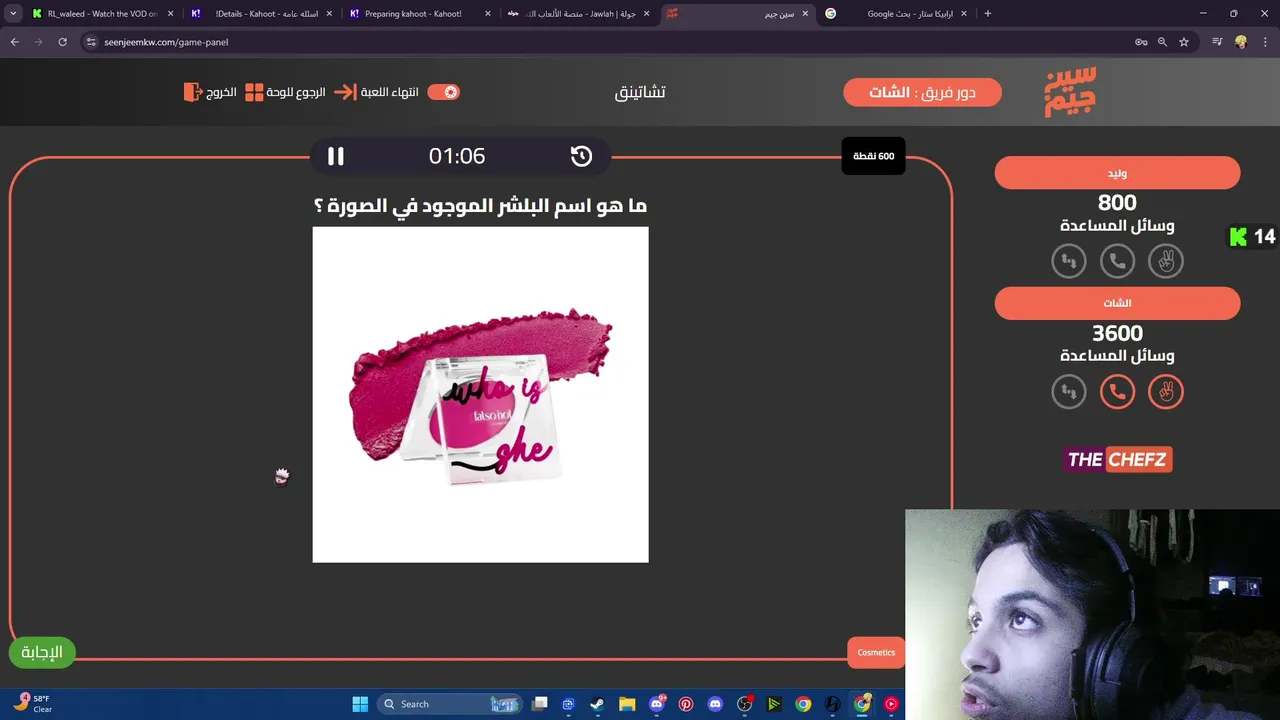Image resolution: width=1280 pixels, height=720 pixels.
Task: Click the سين جيم logo
Action: [x=1070, y=92]
